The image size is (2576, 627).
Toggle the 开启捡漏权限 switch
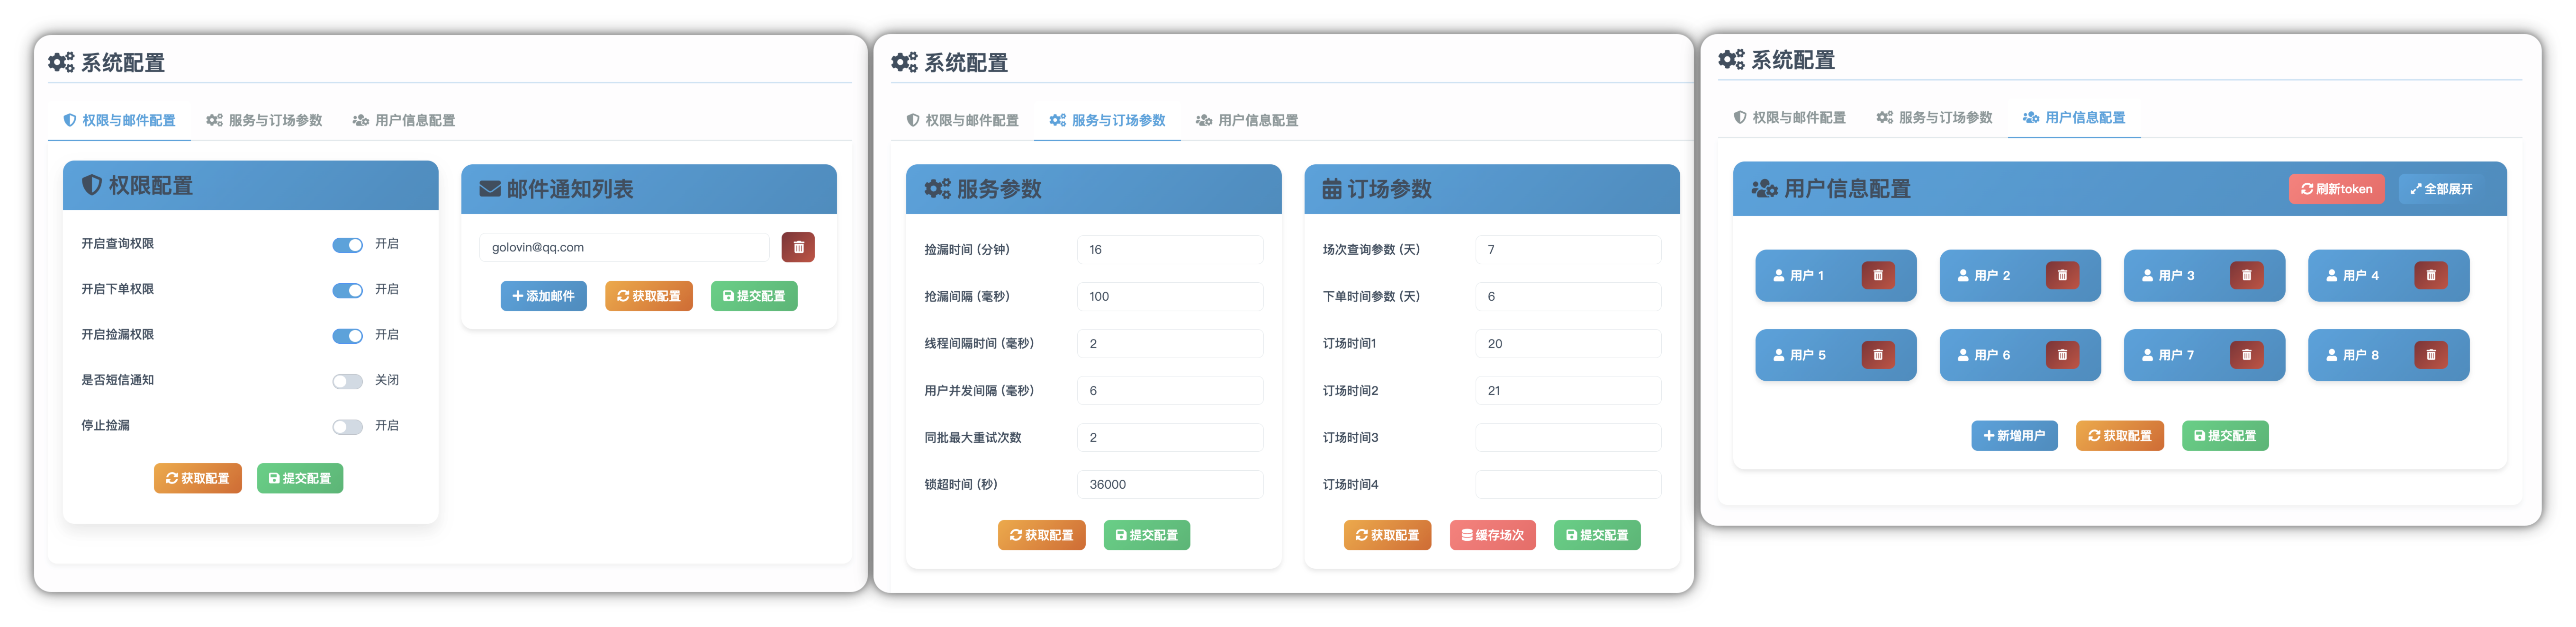[347, 336]
